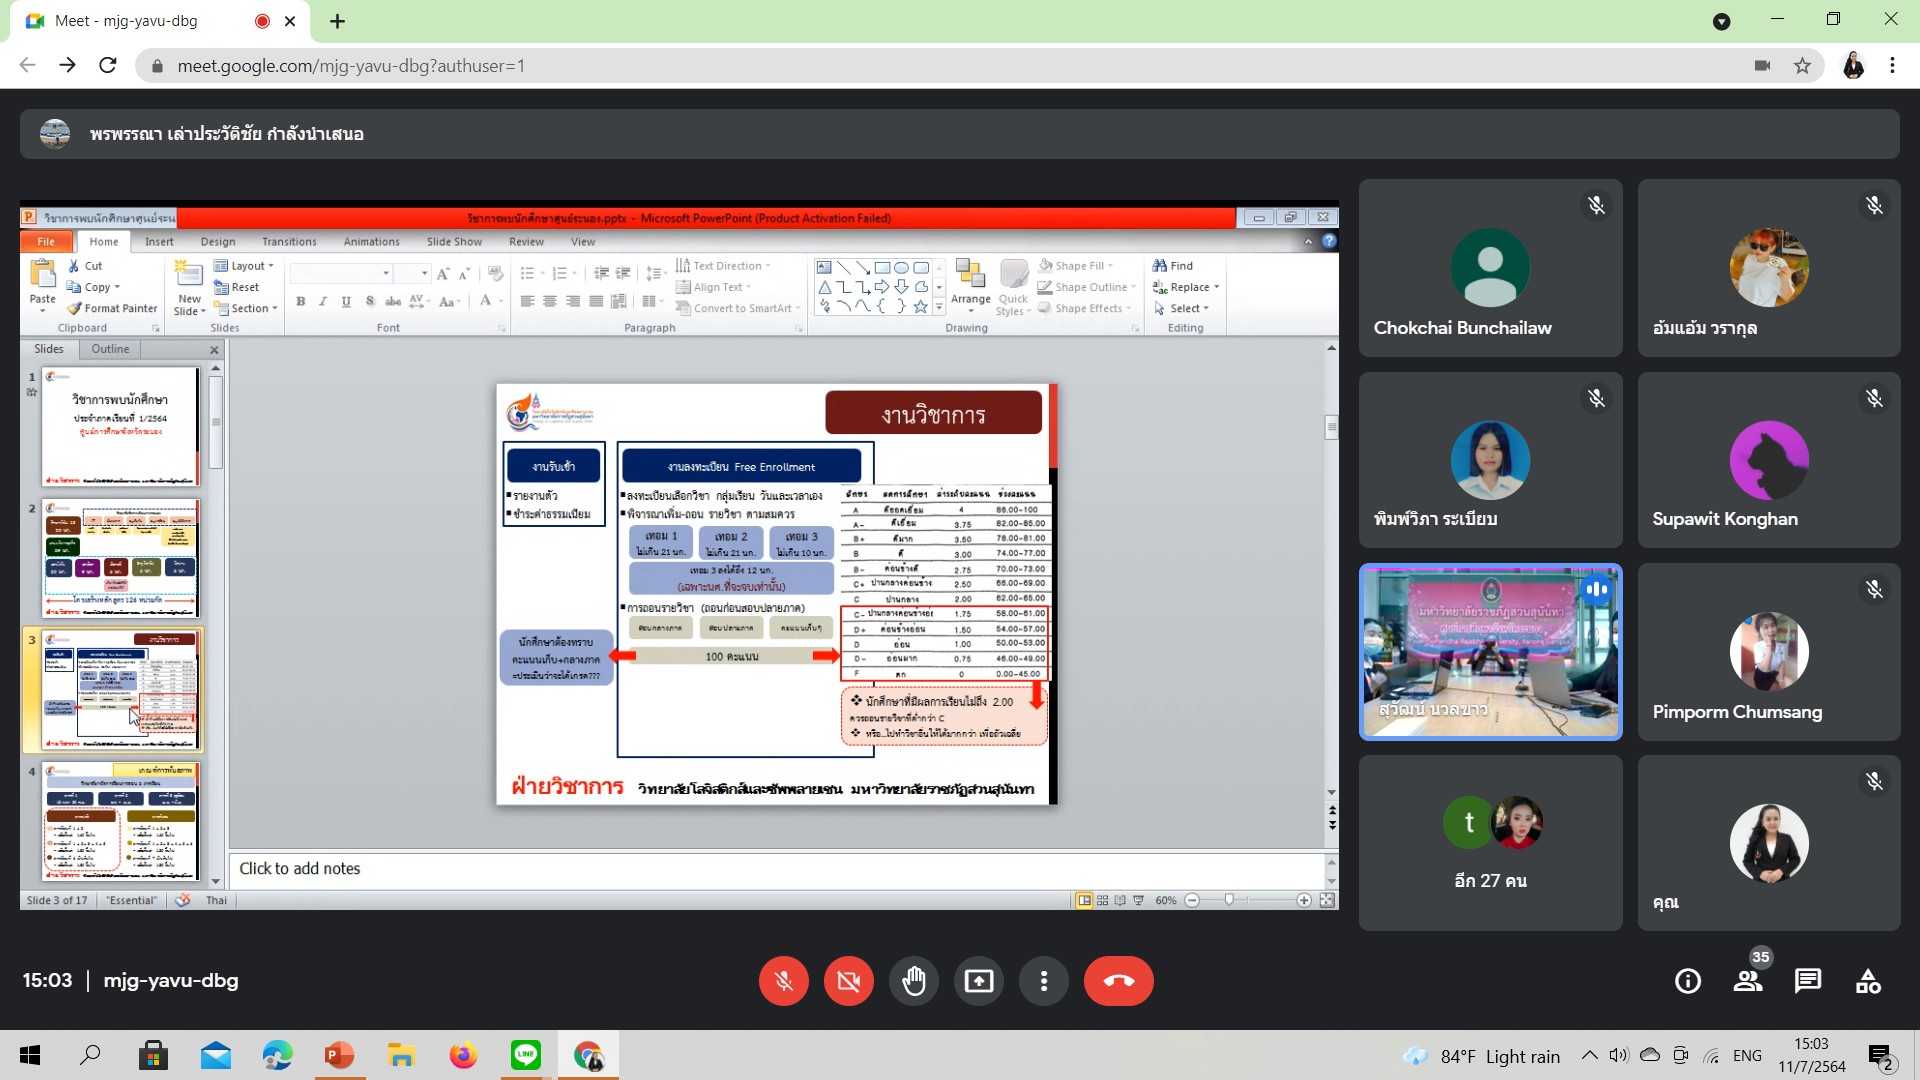Click the tile showing 27 more people
This screenshot has height=1080, width=1920.
point(1490,843)
